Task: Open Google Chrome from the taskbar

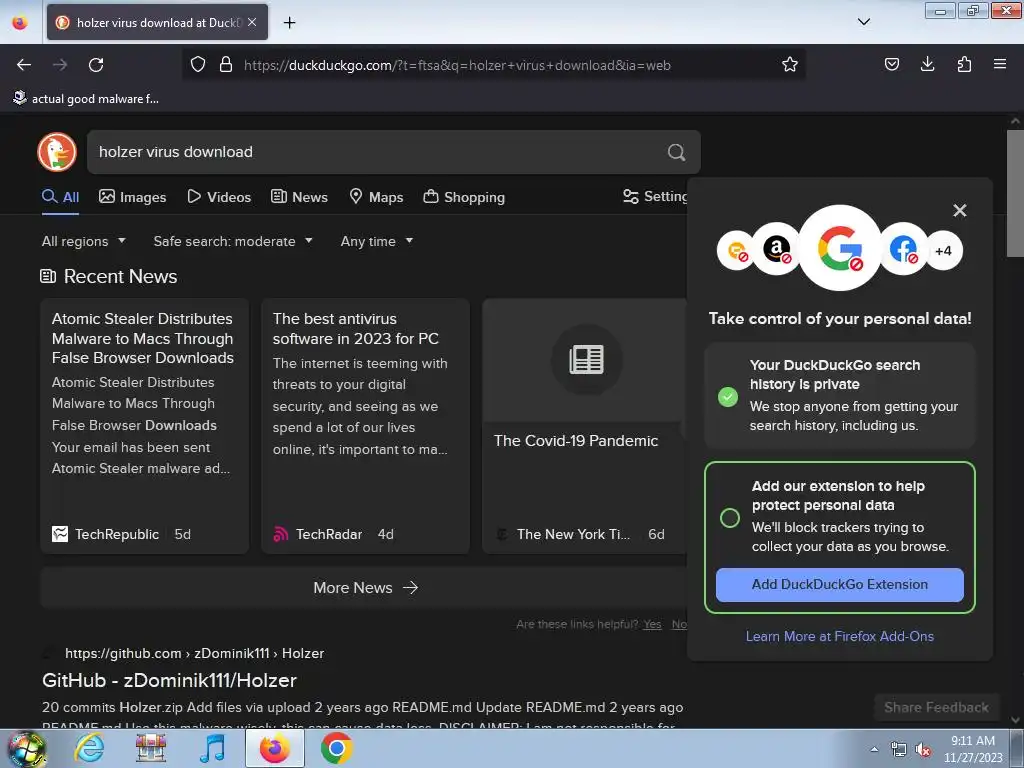Action: tap(336, 748)
